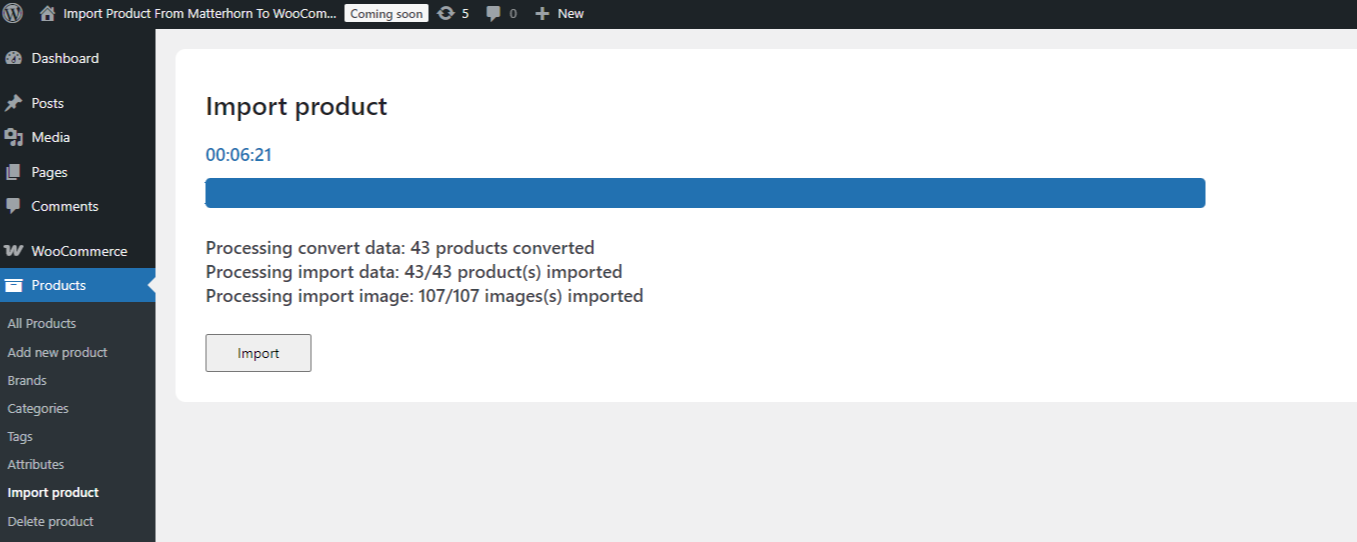This screenshot has width=1357, height=542.
Task: Click the blue import progress bar
Action: [705, 193]
